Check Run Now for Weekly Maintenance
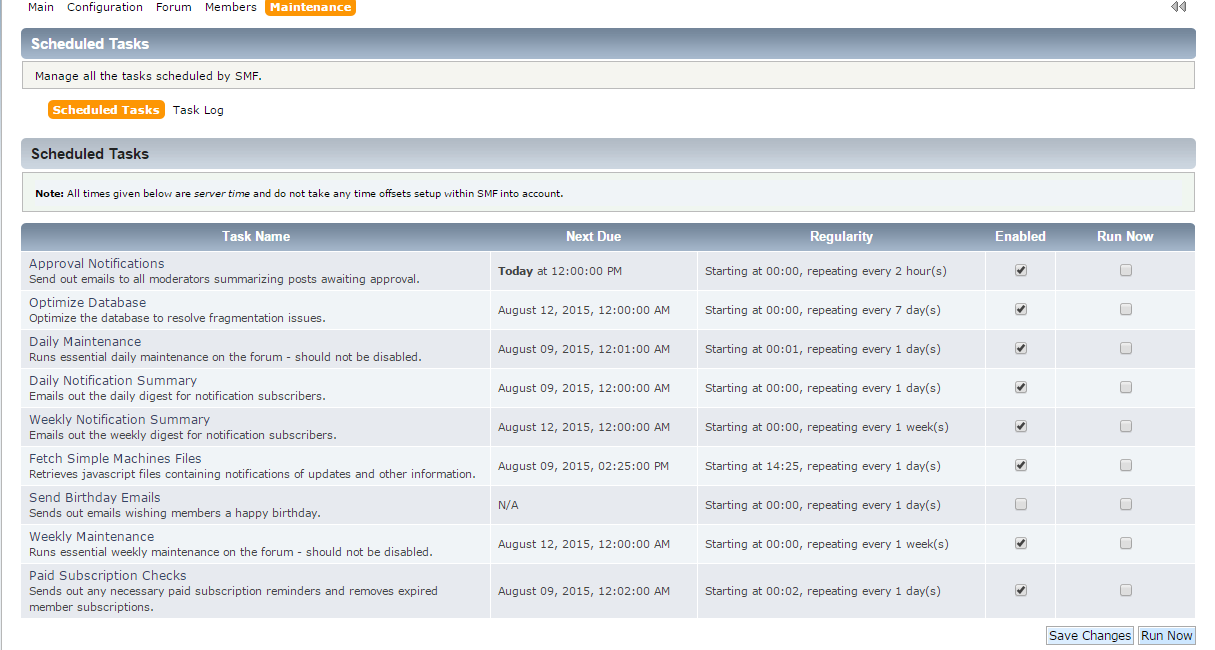The height and width of the screenshot is (650, 1215). 1126,543
